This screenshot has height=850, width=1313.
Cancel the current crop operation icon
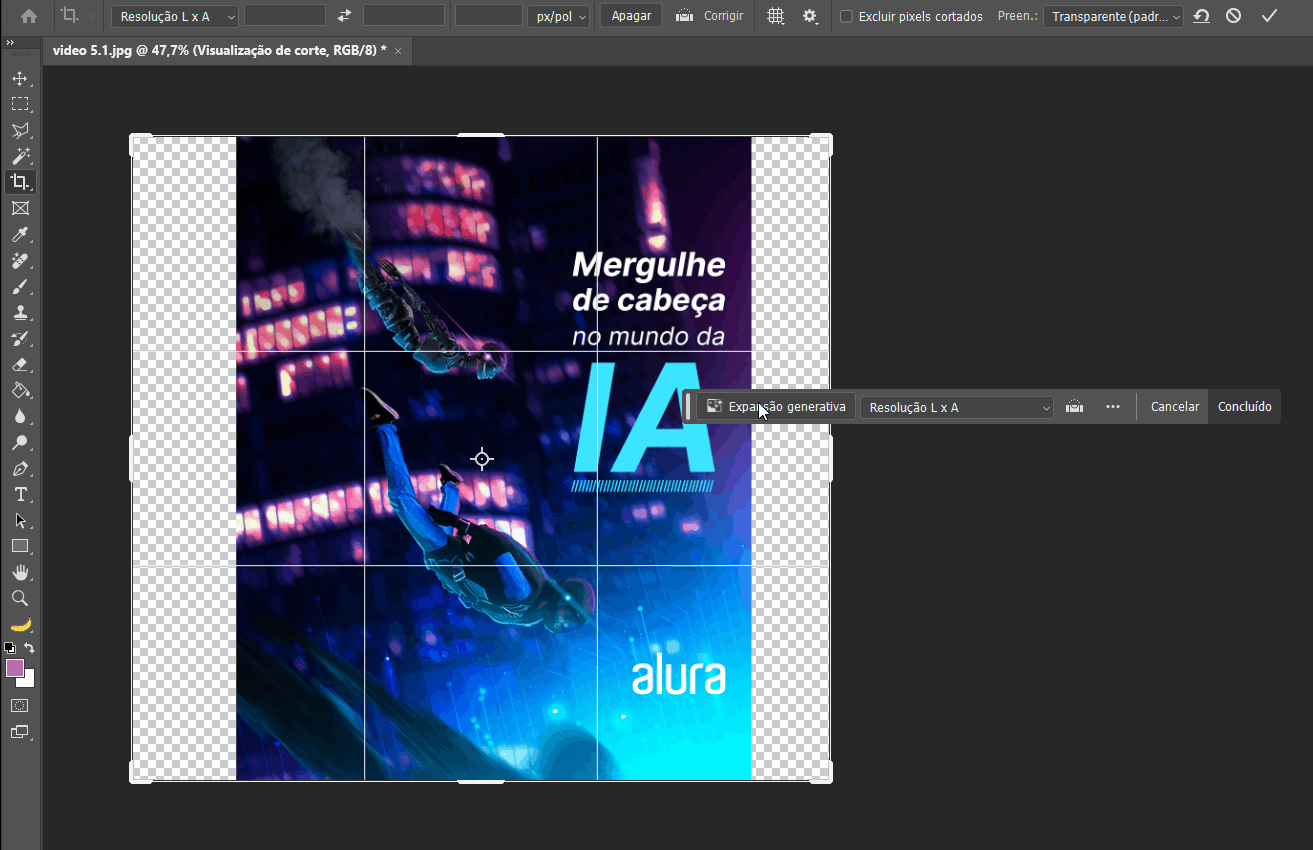click(x=1234, y=16)
